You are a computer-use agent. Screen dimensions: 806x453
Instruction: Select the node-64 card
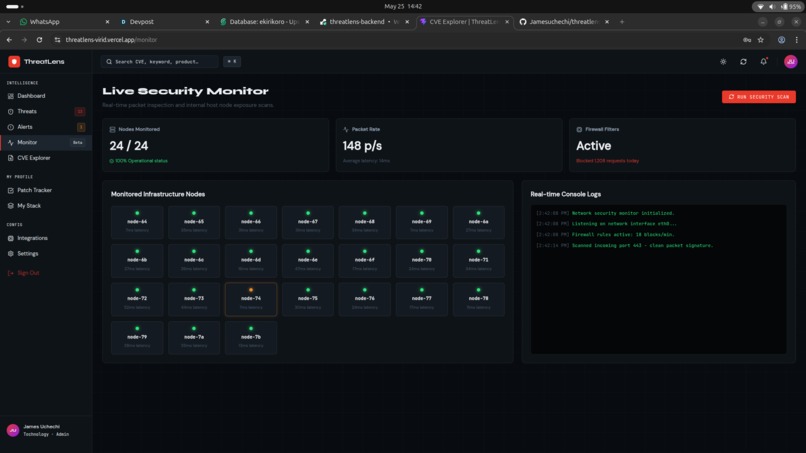(137, 222)
